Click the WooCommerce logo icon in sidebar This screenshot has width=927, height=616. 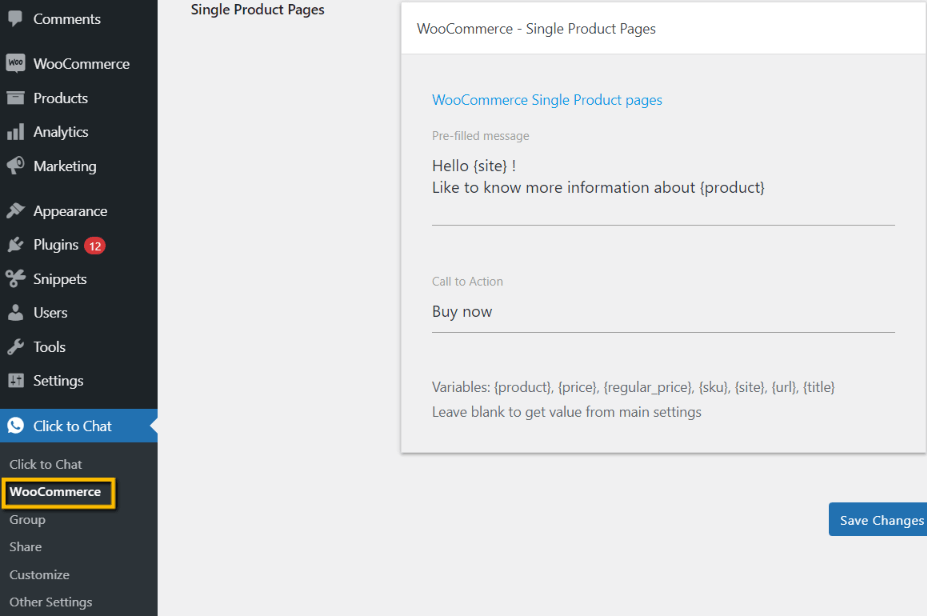click(15, 63)
